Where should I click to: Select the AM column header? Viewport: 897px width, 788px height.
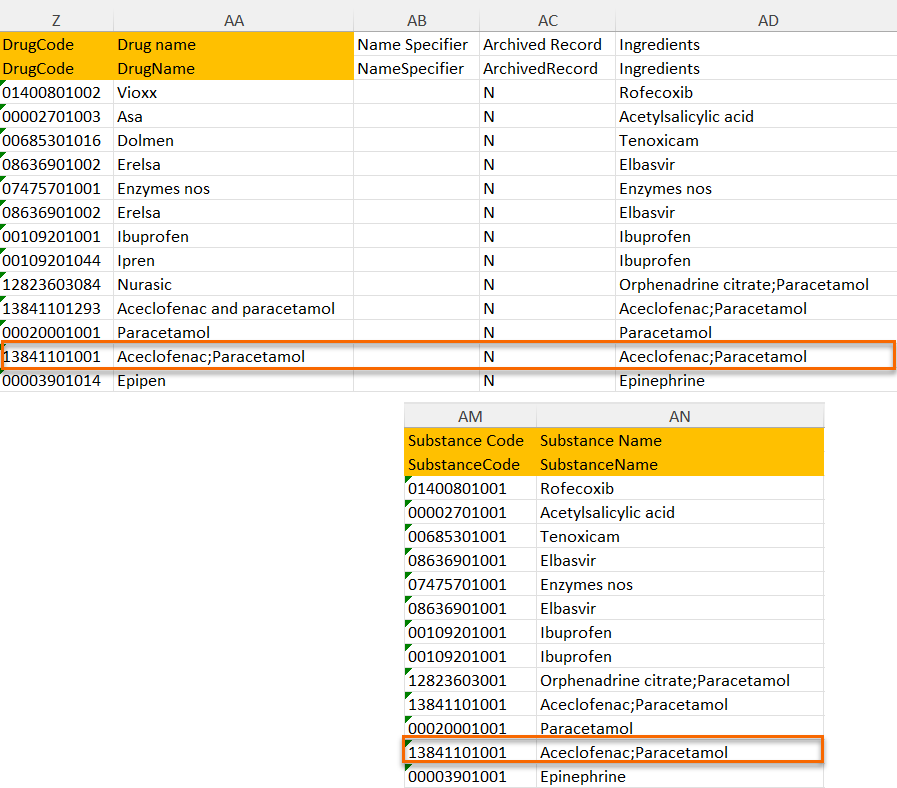470,416
